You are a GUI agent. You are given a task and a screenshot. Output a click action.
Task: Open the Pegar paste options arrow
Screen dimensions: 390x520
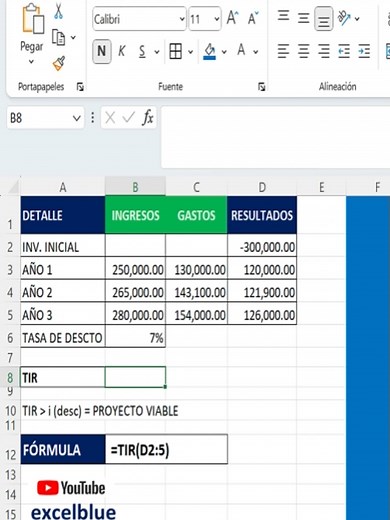pyautogui.click(x=31, y=62)
